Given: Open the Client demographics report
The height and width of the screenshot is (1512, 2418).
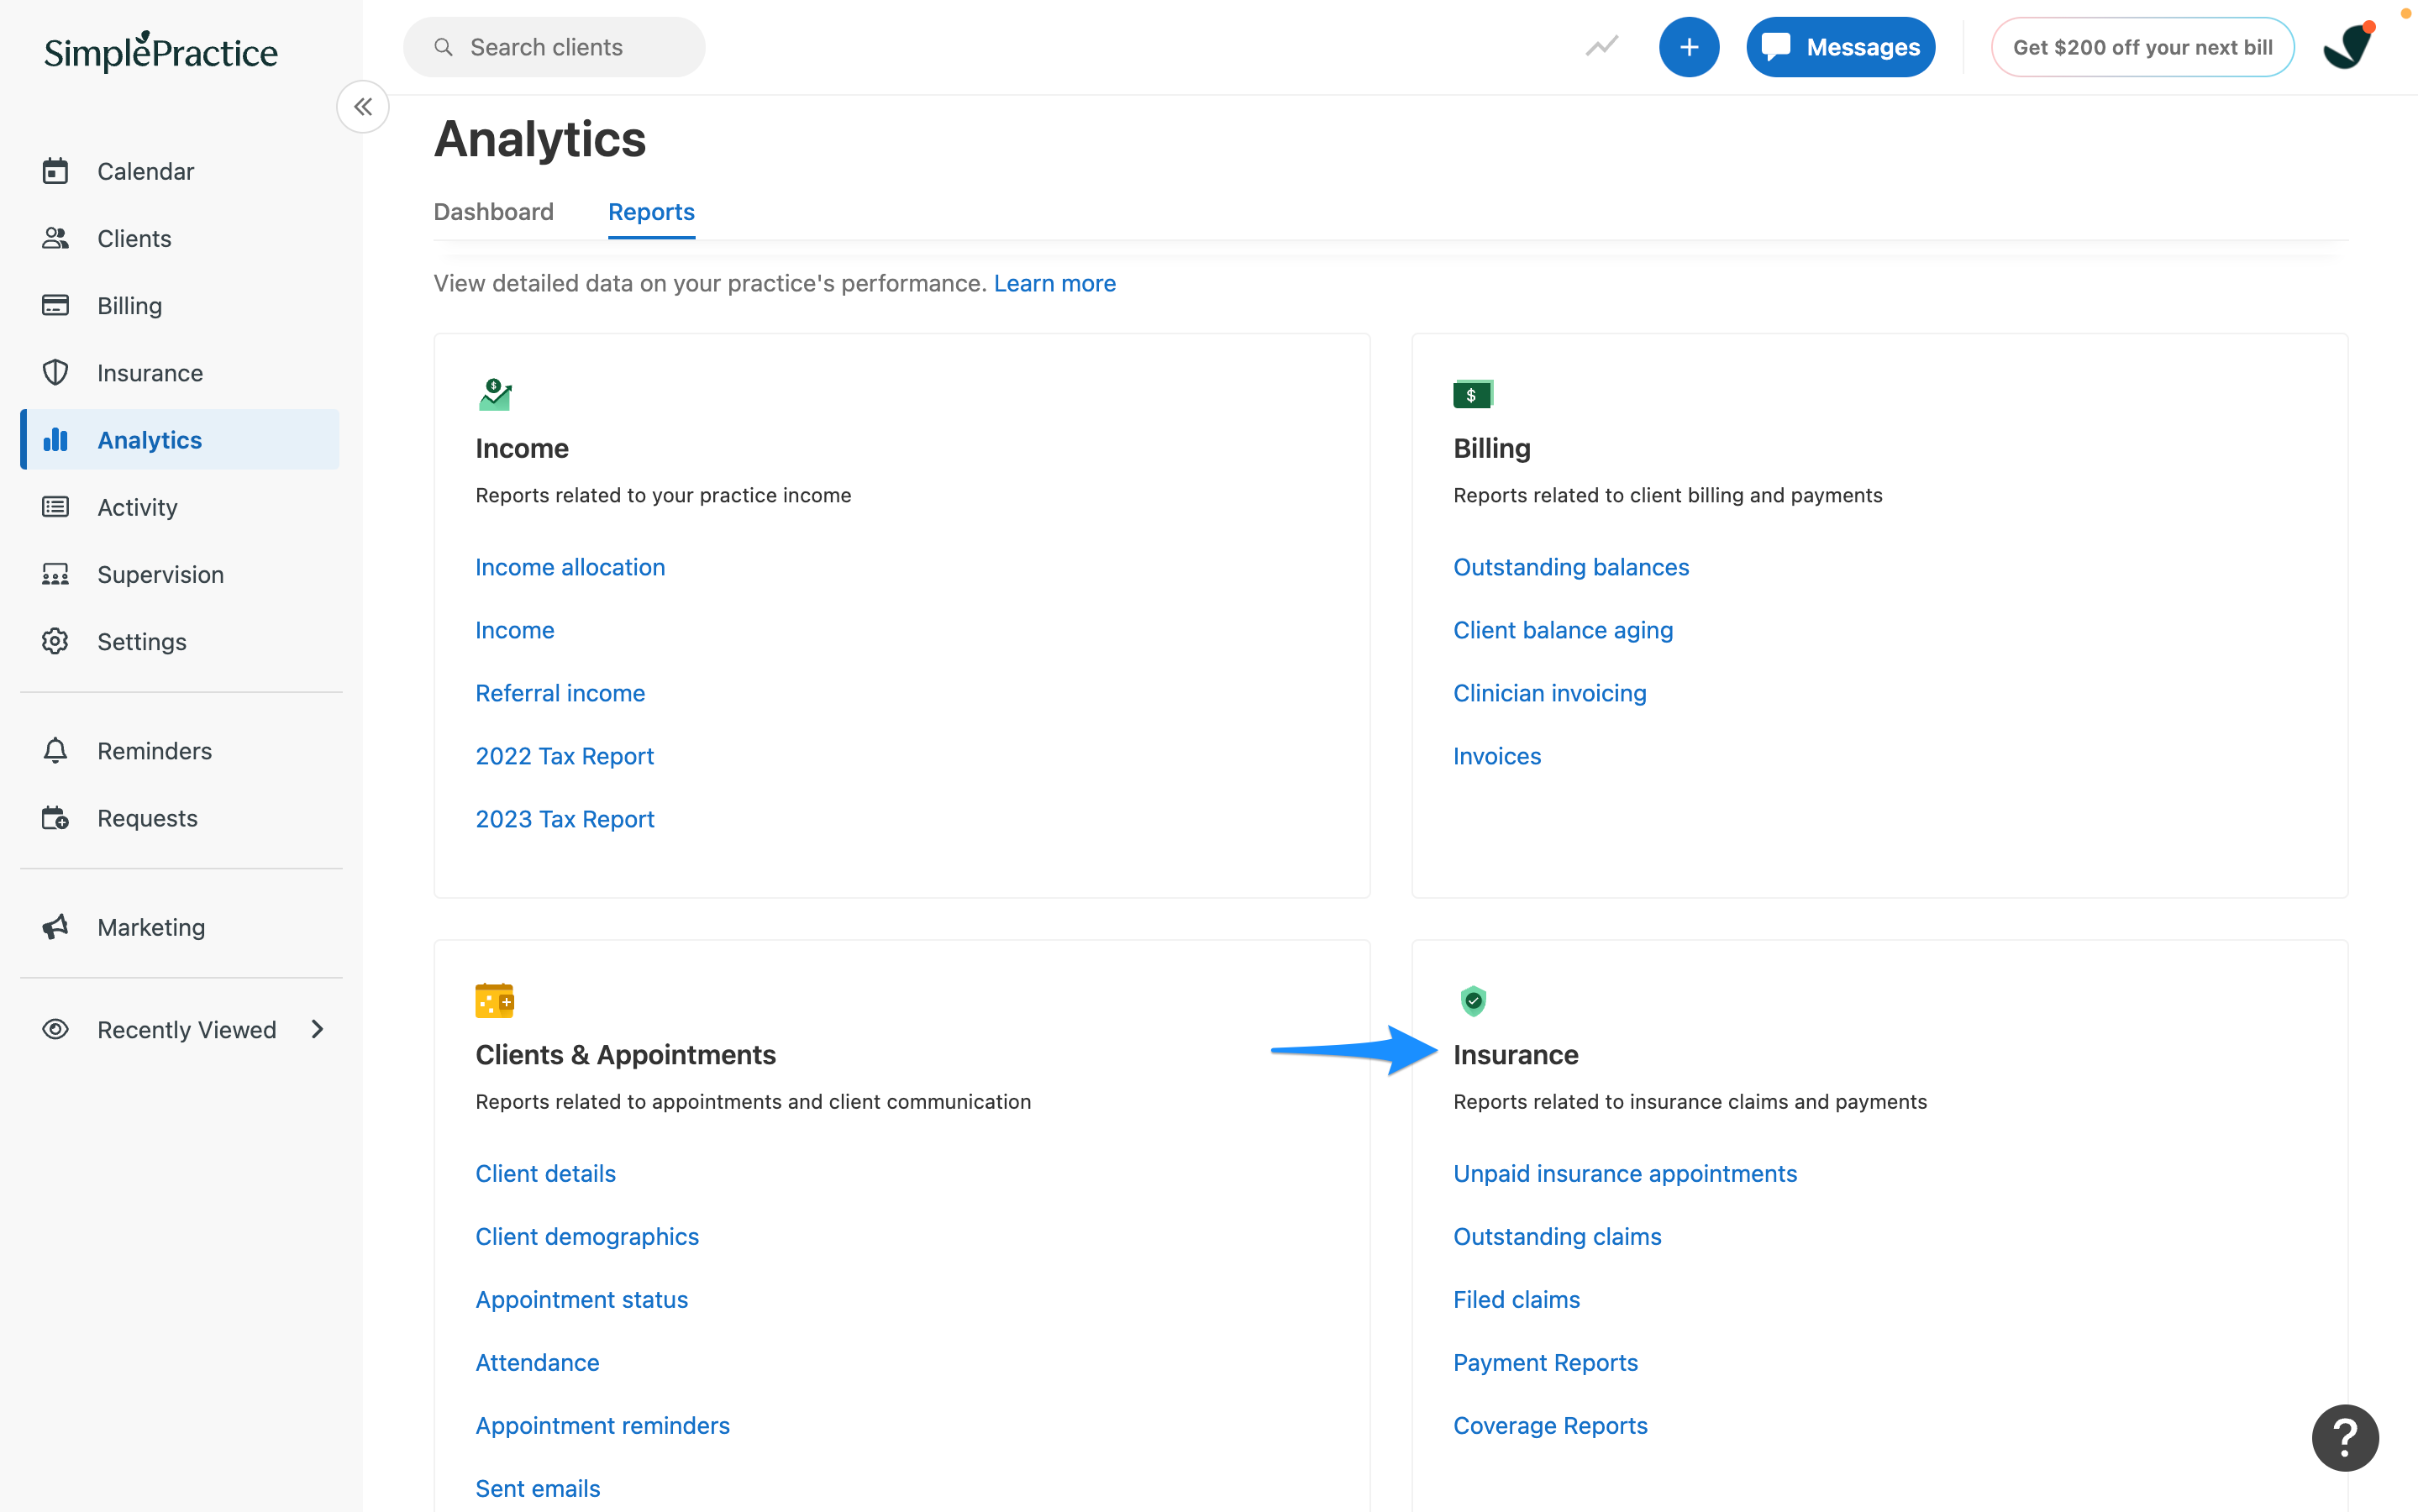Looking at the screenshot, I should tap(587, 1236).
